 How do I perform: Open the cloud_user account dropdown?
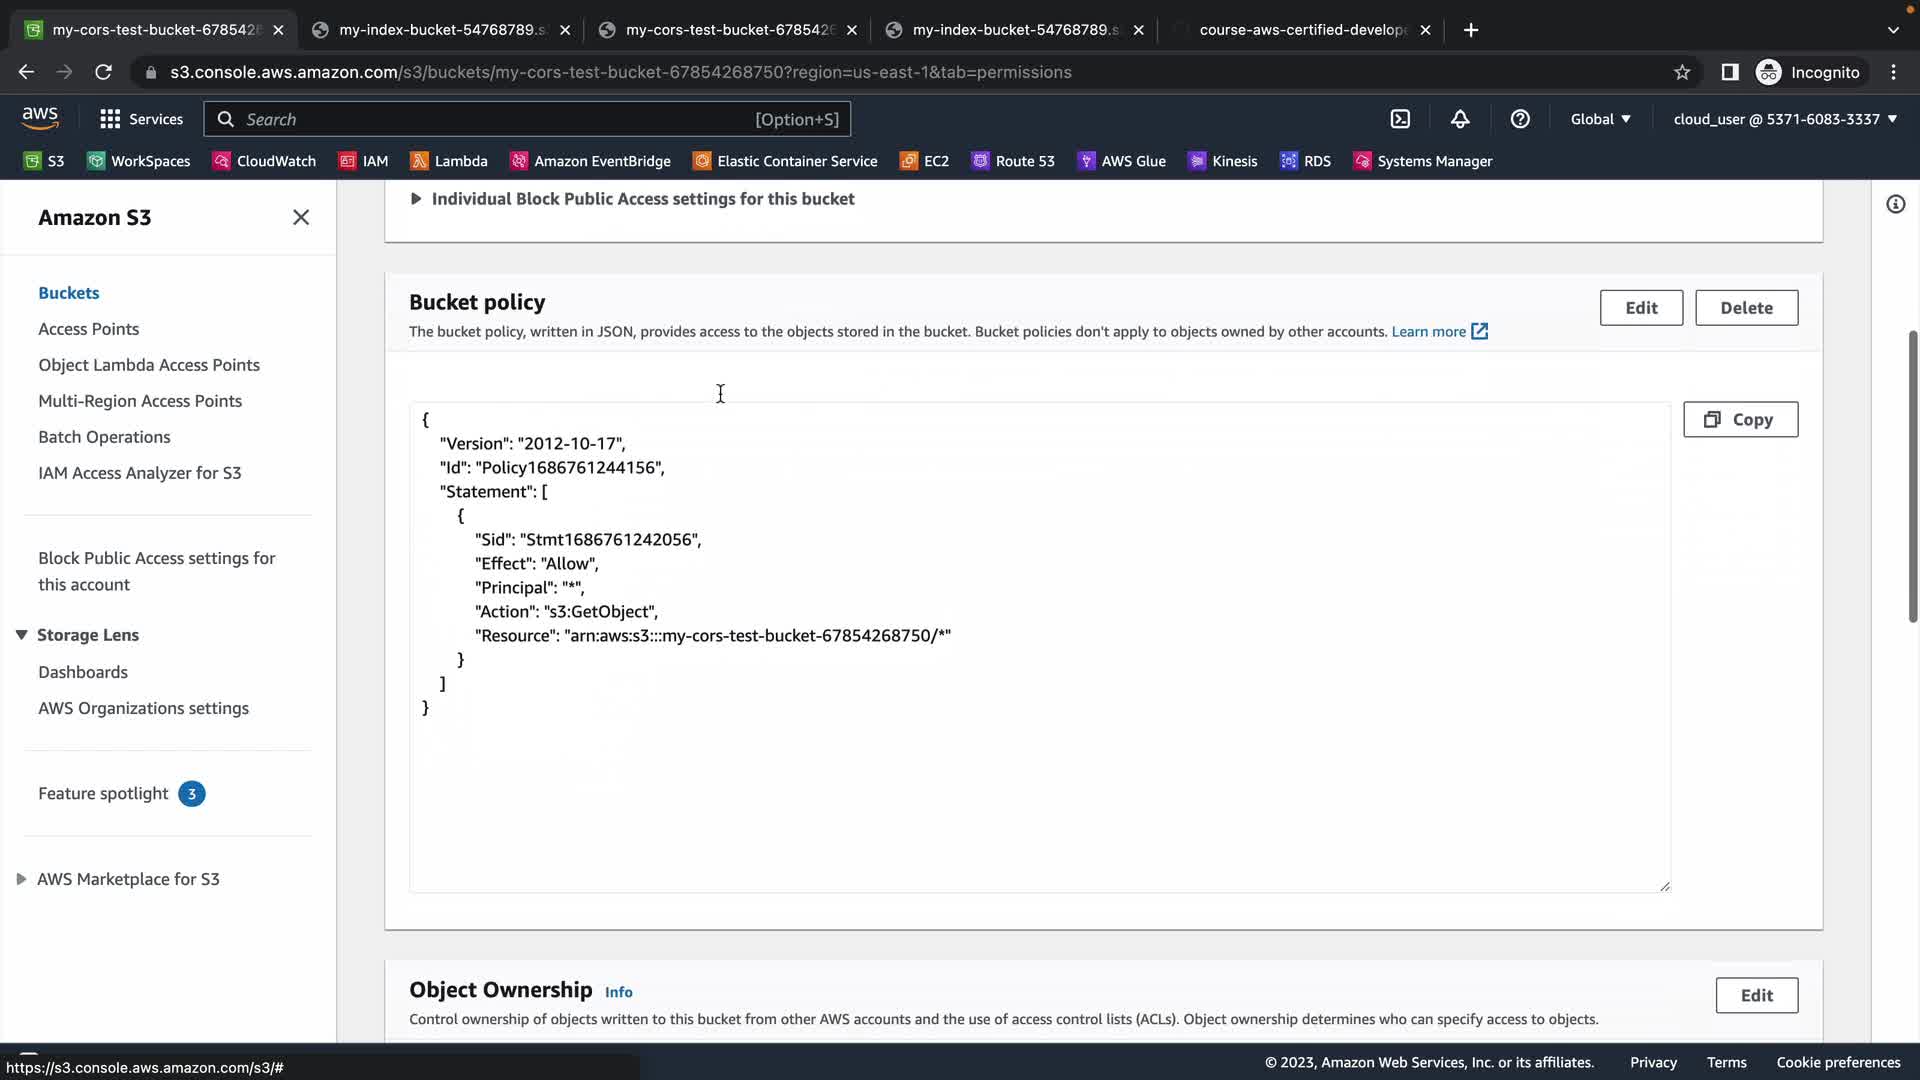(1785, 119)
